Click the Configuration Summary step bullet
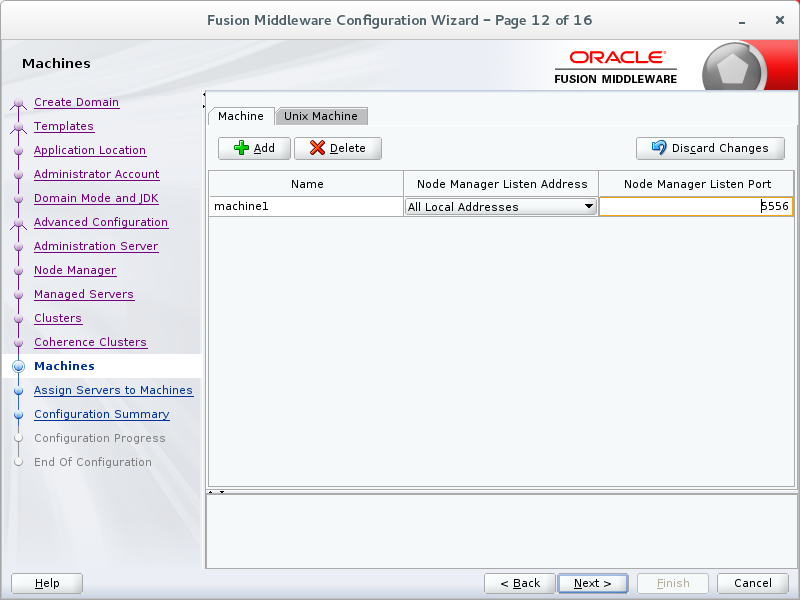This screenshot has width=800, height=600. click(x=19, y=415)
